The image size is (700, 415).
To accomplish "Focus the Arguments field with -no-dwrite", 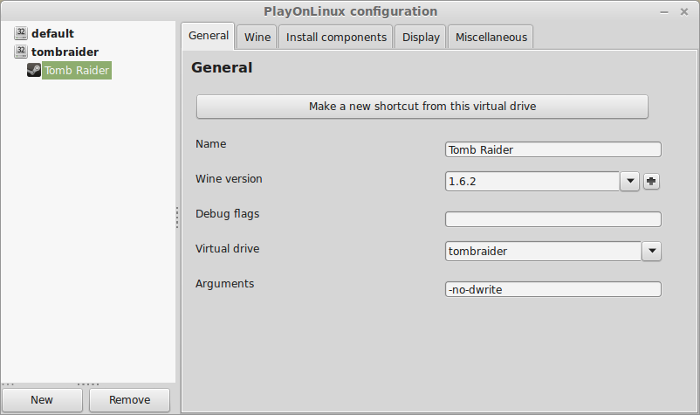I will [553, 289].
